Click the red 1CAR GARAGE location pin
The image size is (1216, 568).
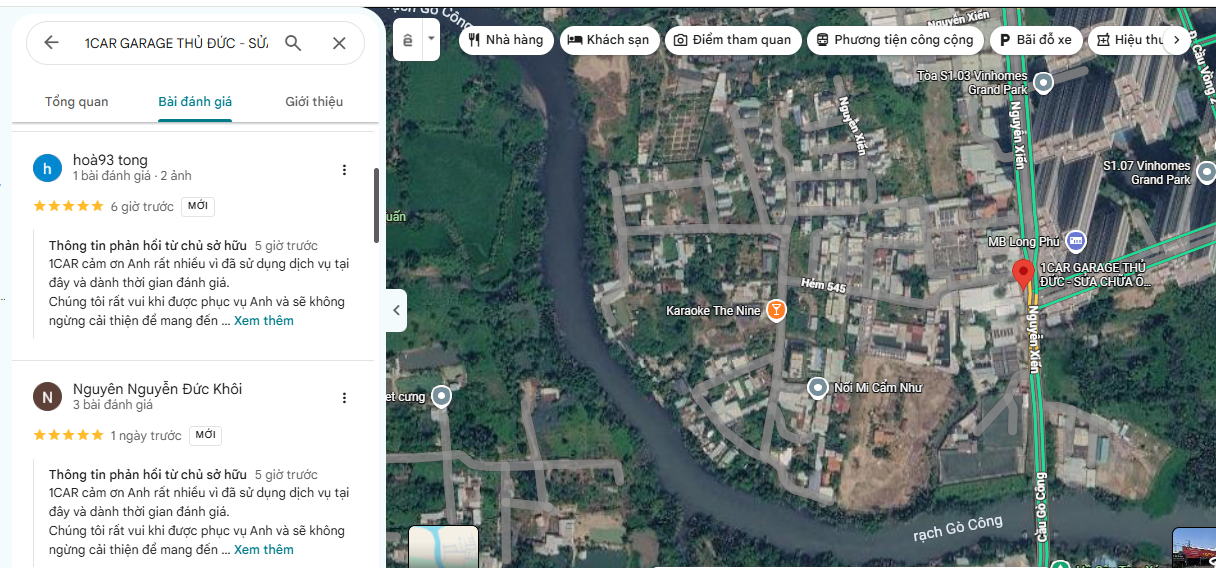click(x=1023, y=274)
